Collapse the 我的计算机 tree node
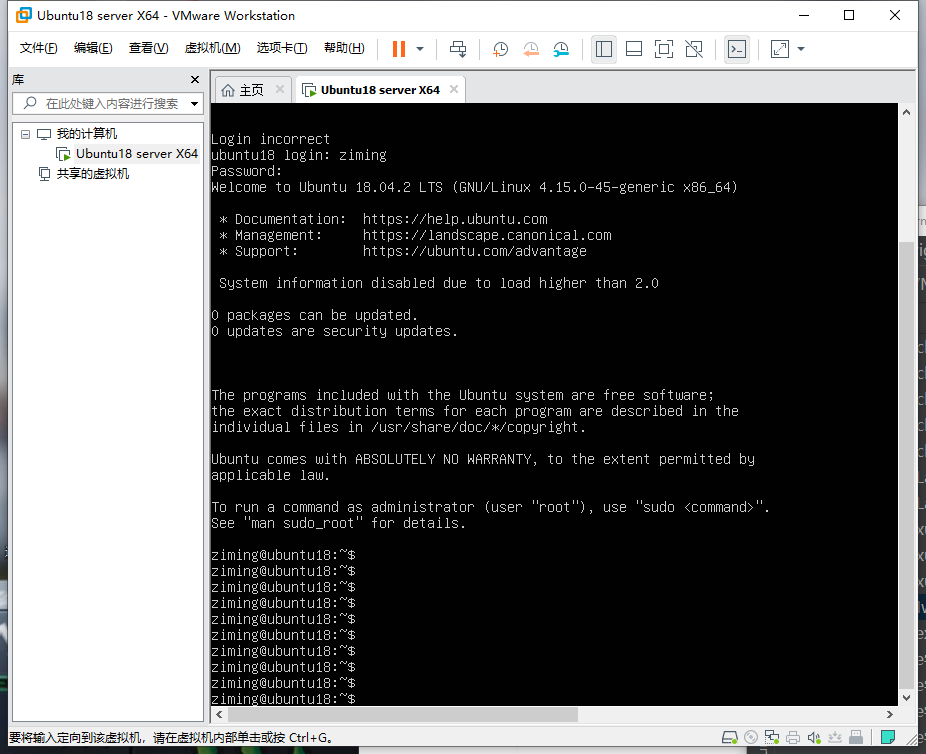The height and width of the screenshot is (754, 926). [25, 134]
